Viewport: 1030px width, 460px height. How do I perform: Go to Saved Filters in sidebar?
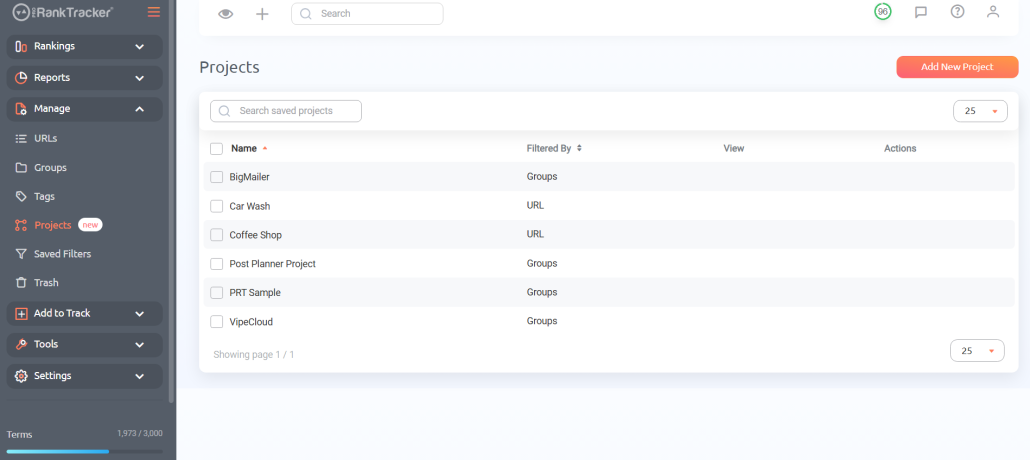click(62, 254)
